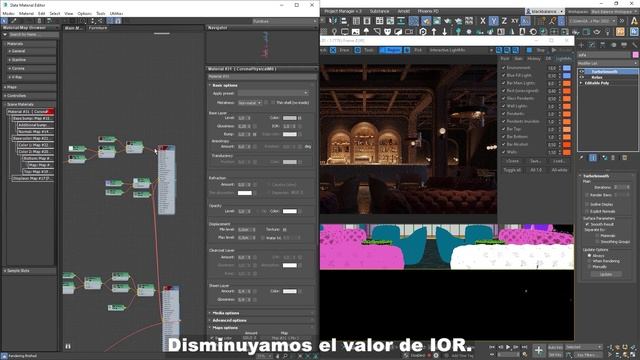640x360 pixels.
Task: Open Base Layer color swatch
Action: [289, 118]
